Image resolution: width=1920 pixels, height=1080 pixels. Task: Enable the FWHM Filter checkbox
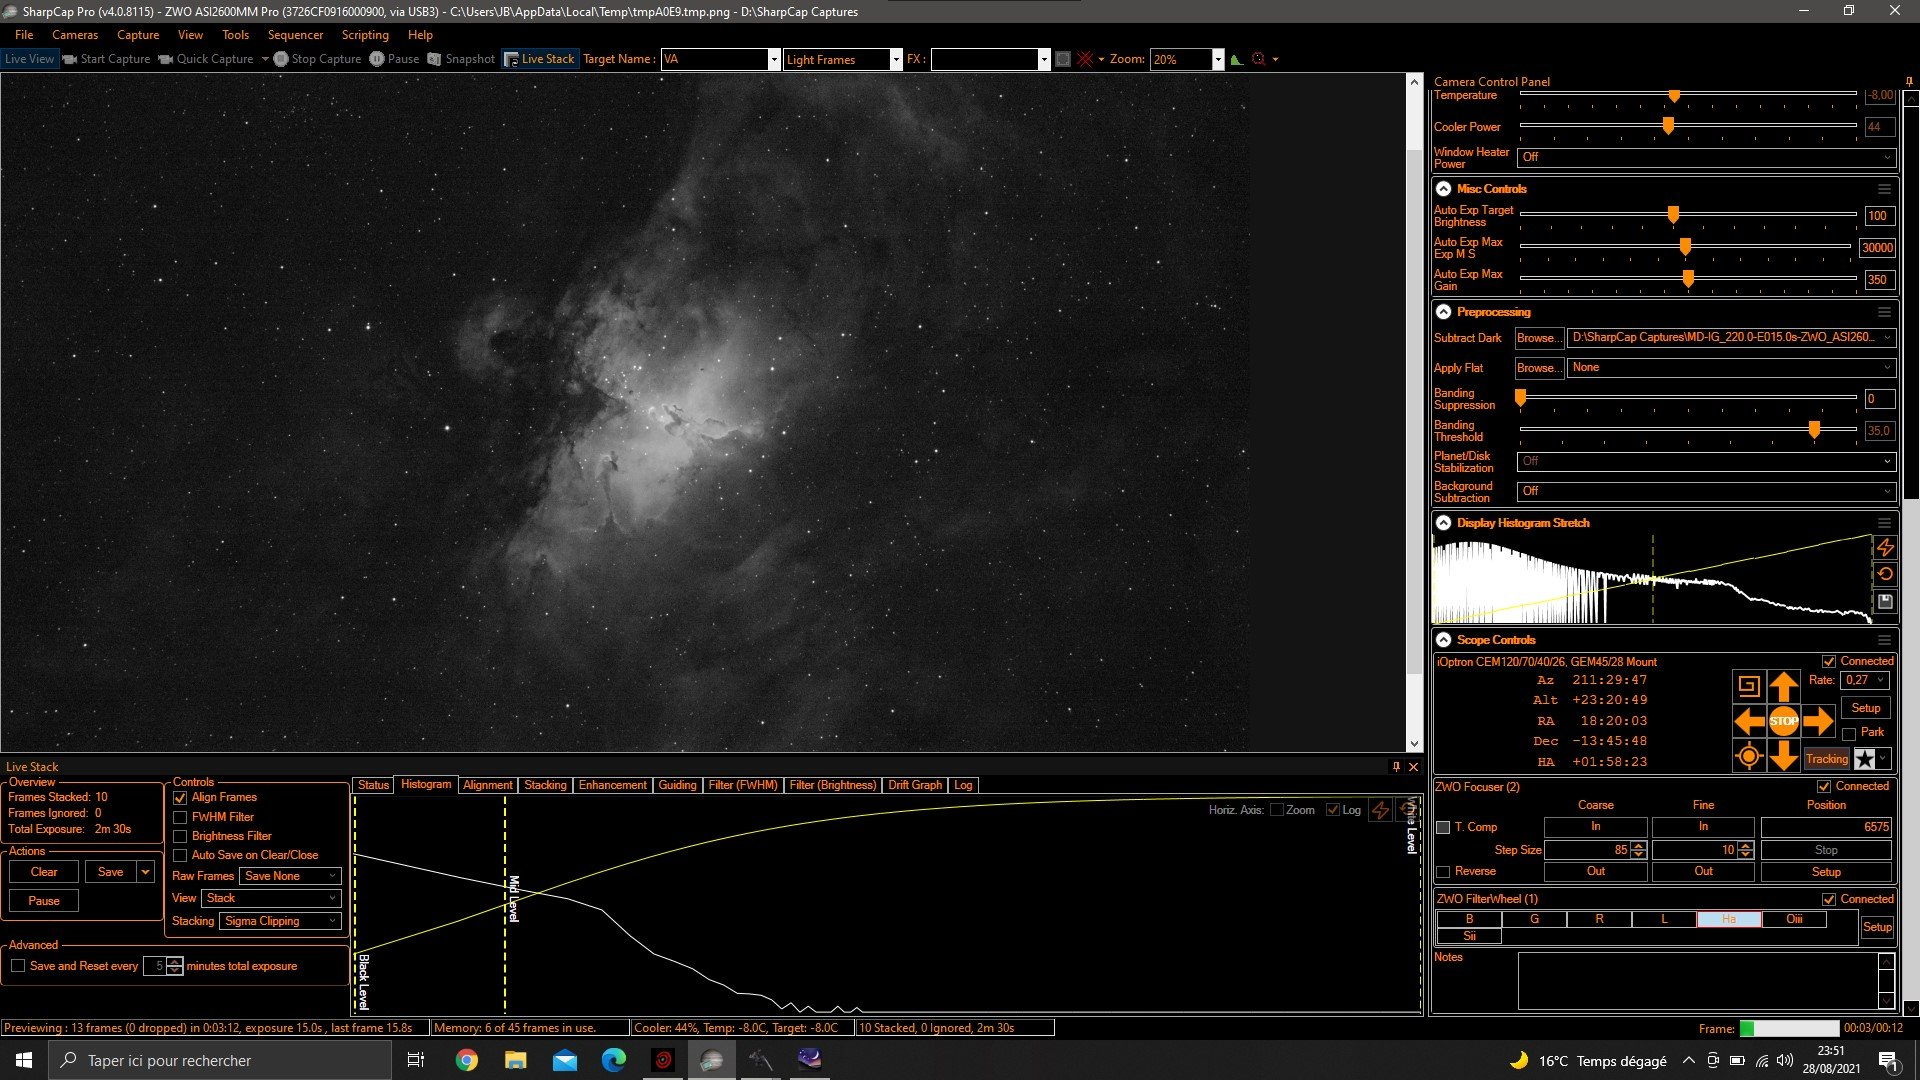click(180, 817)
